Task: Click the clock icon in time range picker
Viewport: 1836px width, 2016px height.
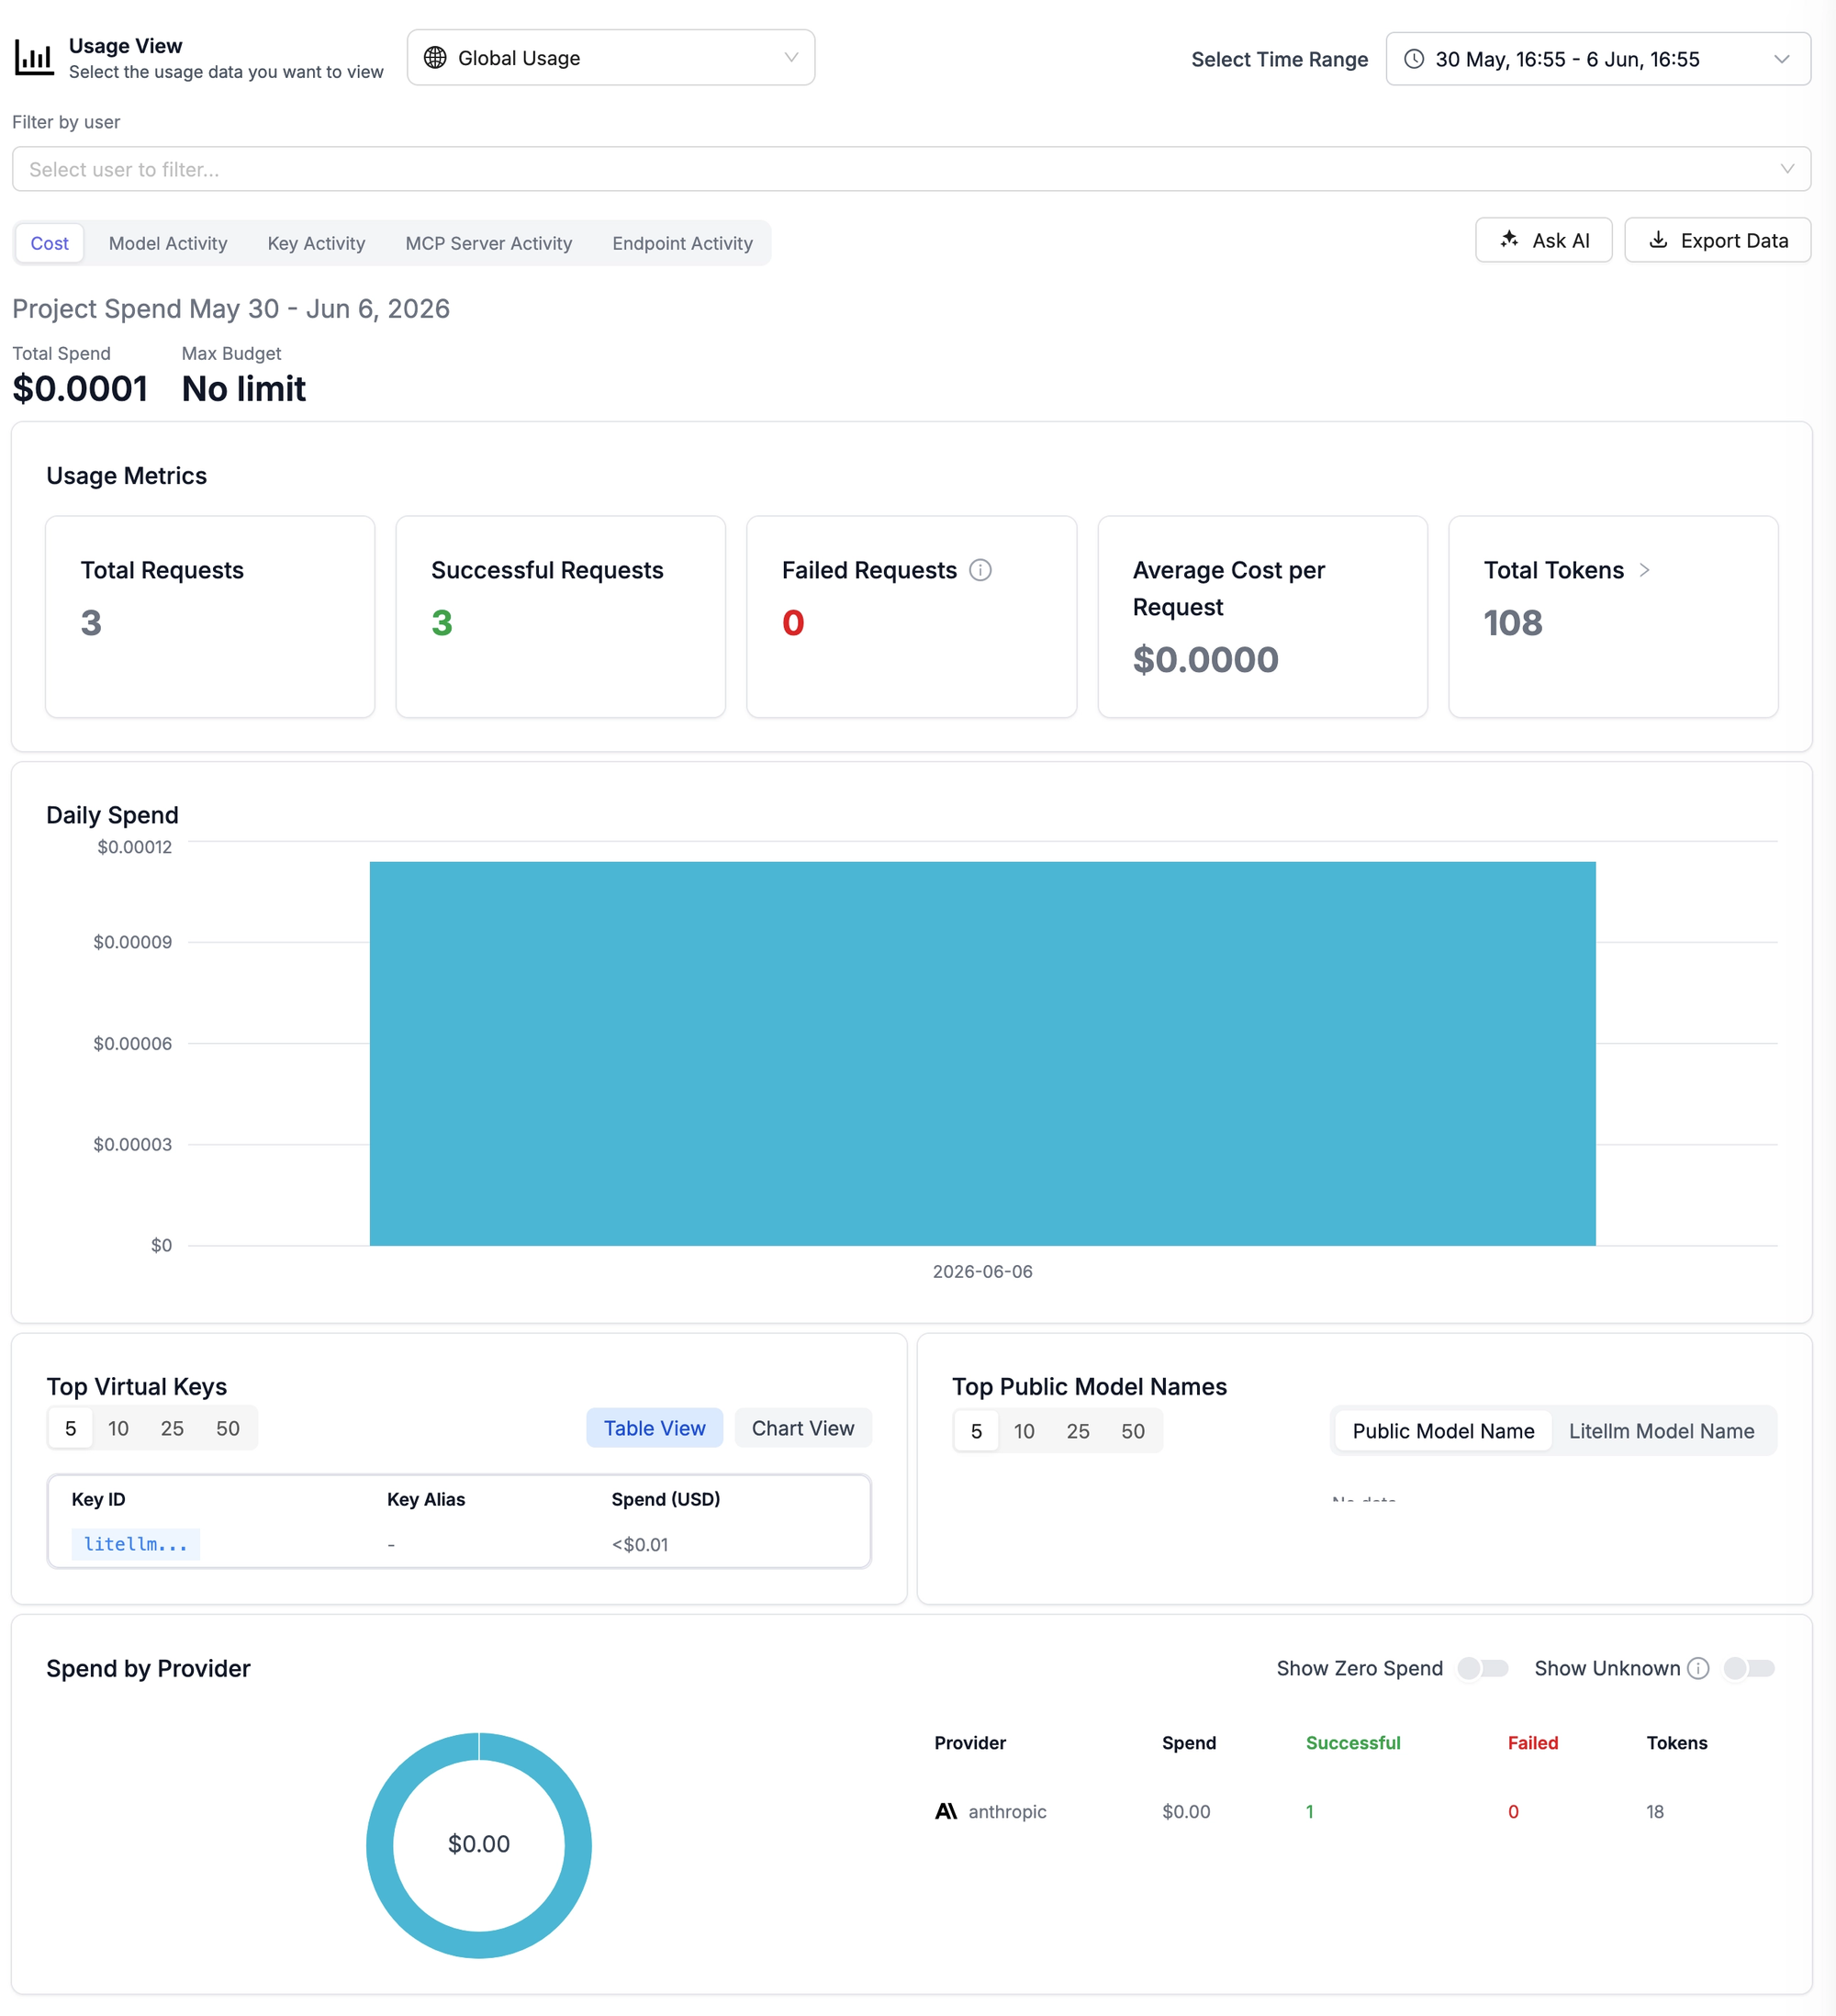Action: pos(1414,59)
